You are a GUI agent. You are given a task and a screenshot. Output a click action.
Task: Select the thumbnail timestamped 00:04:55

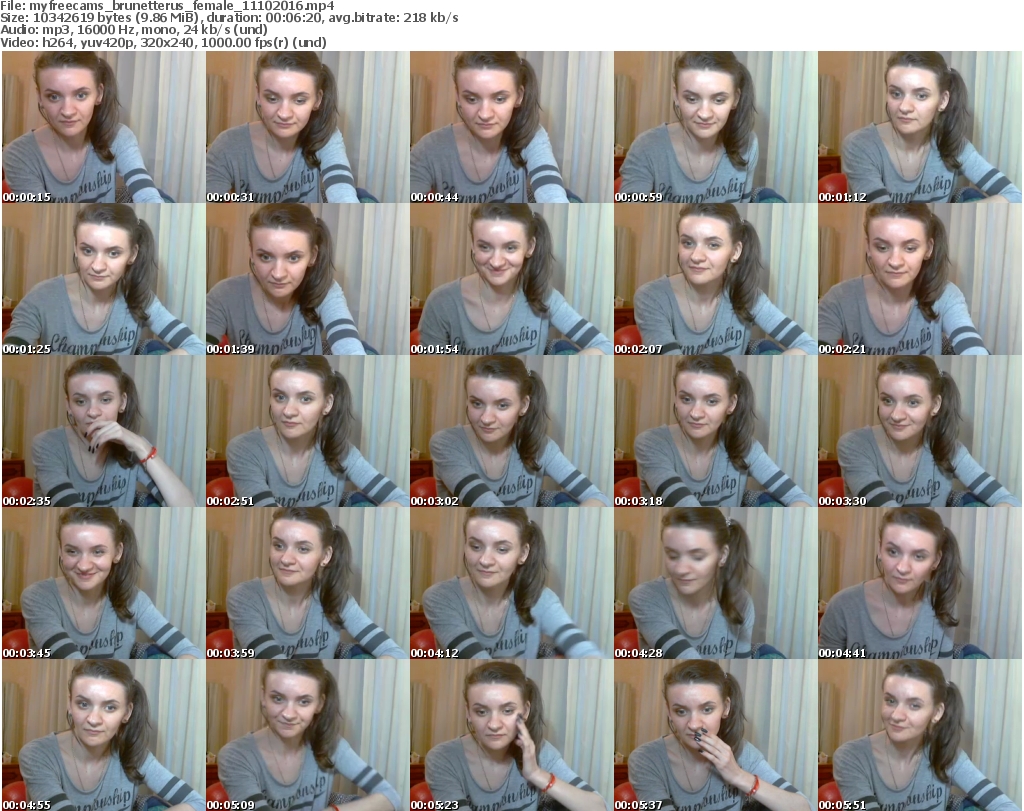103,734
